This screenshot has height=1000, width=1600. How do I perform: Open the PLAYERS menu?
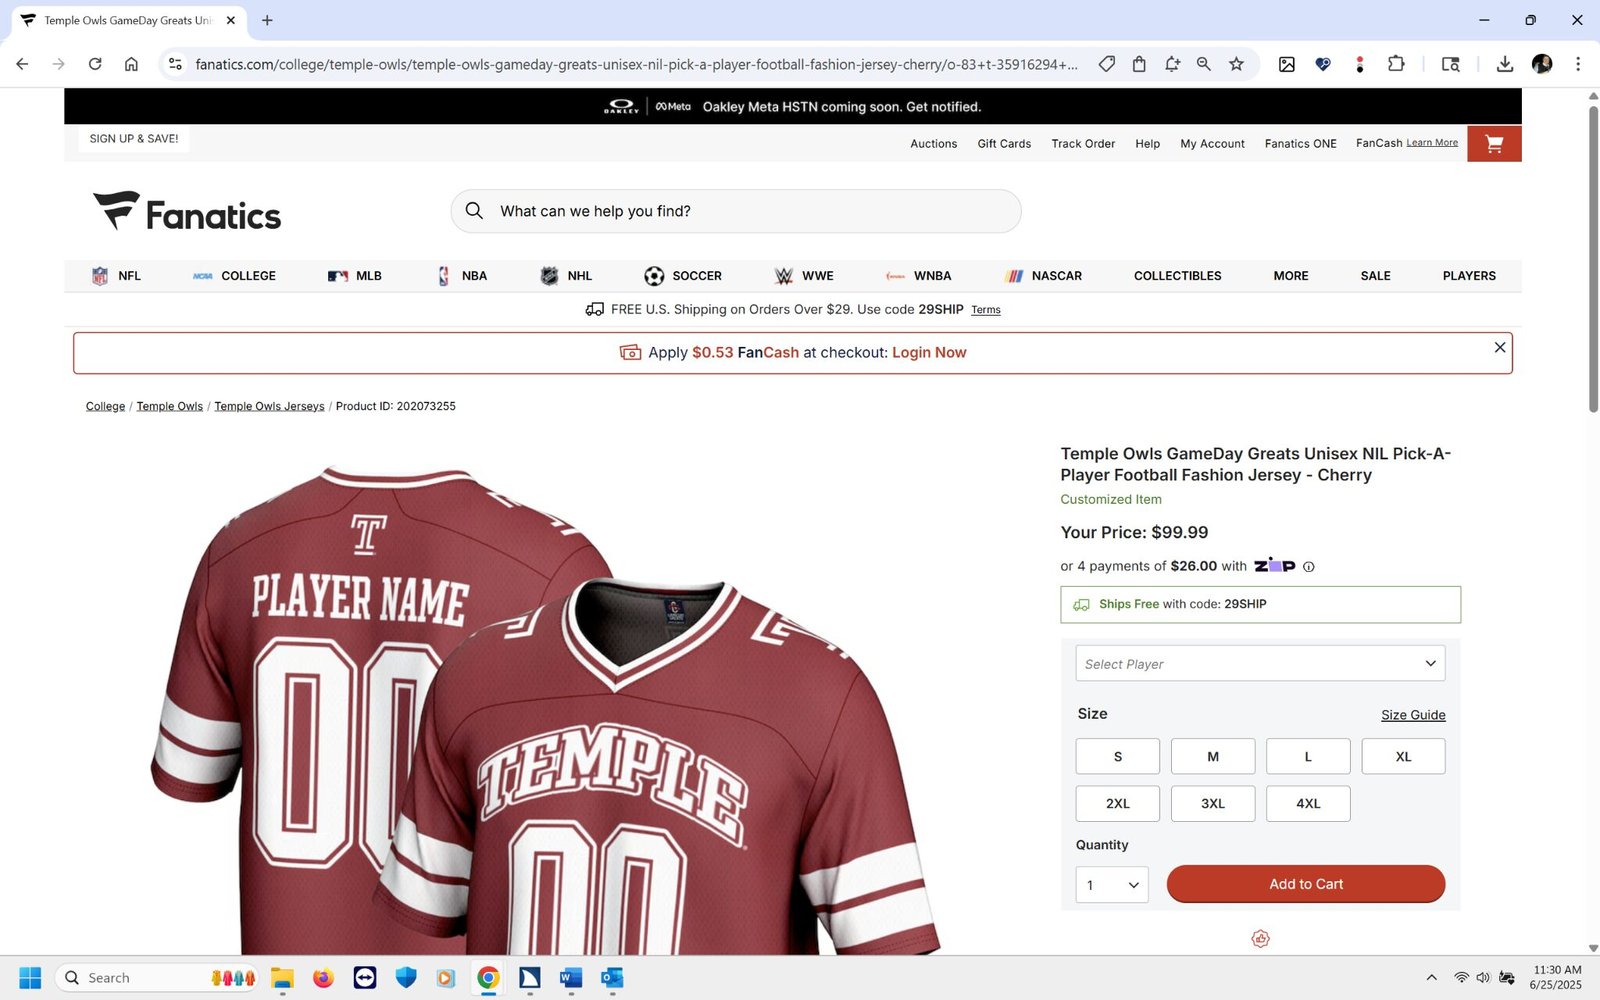tap(1469, 276)
